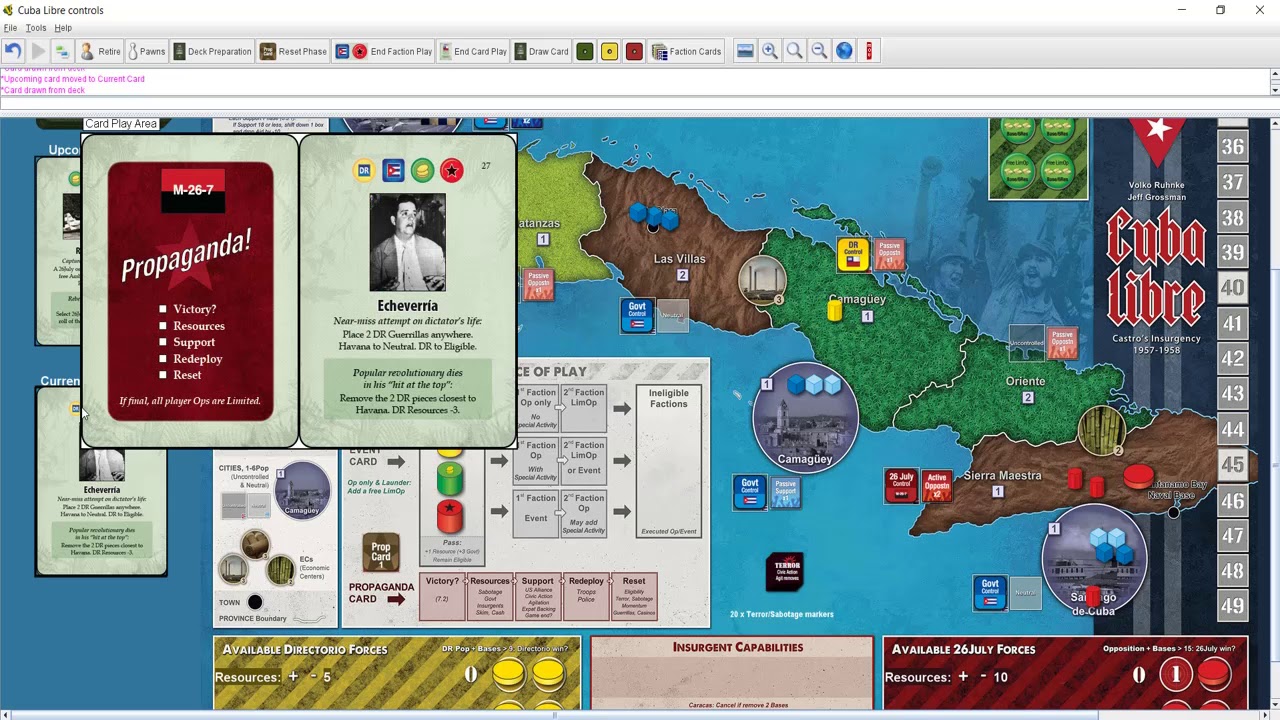Click the red base disc in Available 26July Forces

click(1215, 675)
